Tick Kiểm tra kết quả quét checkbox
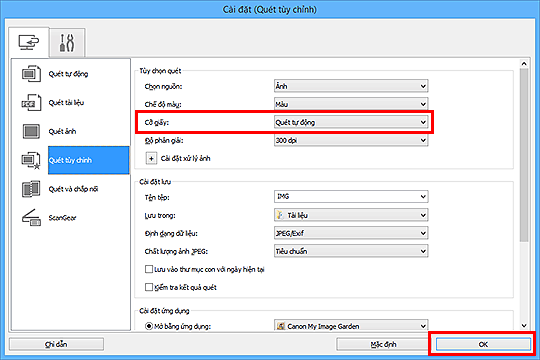Viewport: 540px width, 360px height. (149, 287)
